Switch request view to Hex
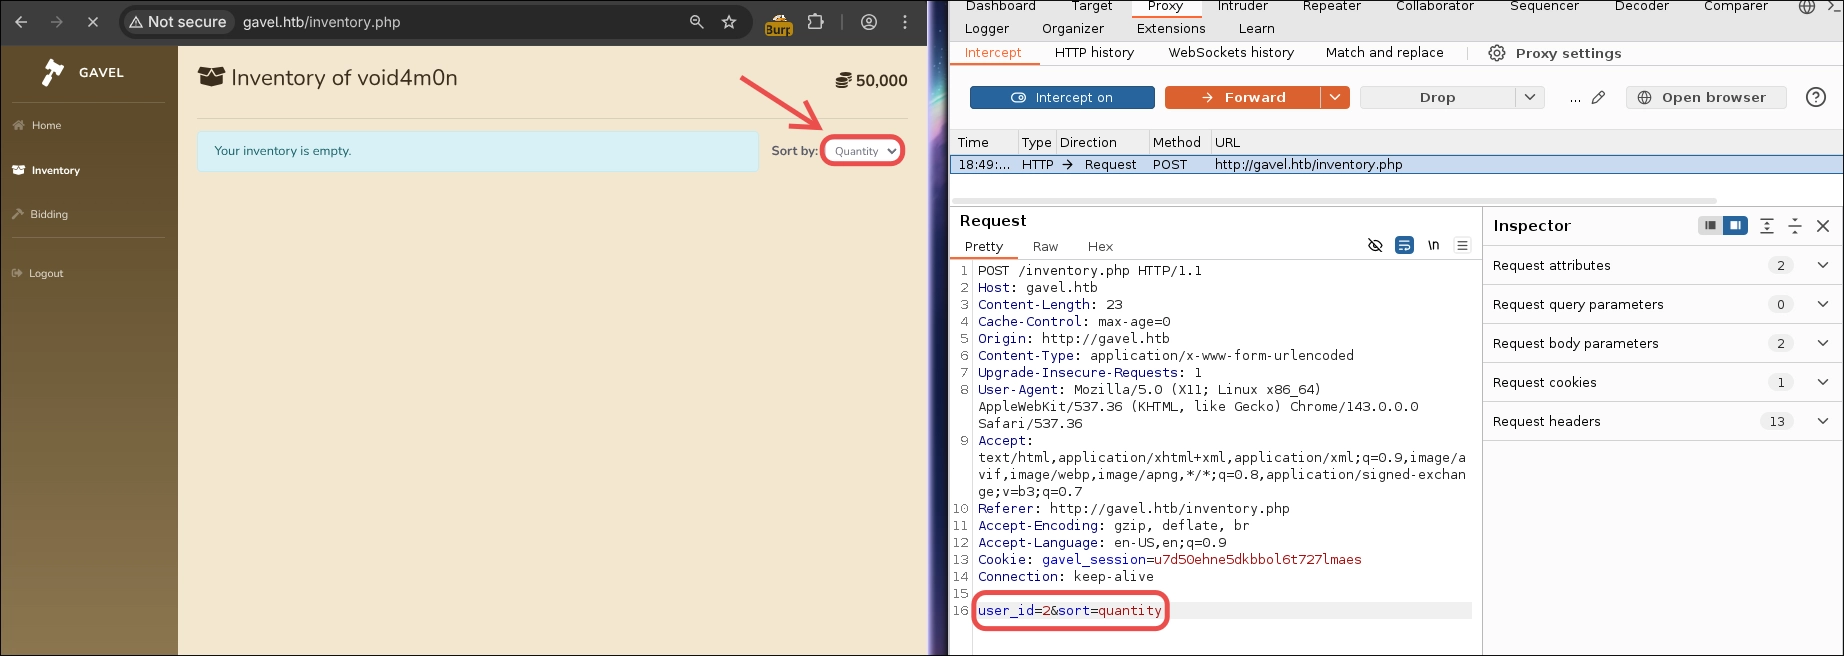This screenshot has height=656, width=1844. (1100, 246)
